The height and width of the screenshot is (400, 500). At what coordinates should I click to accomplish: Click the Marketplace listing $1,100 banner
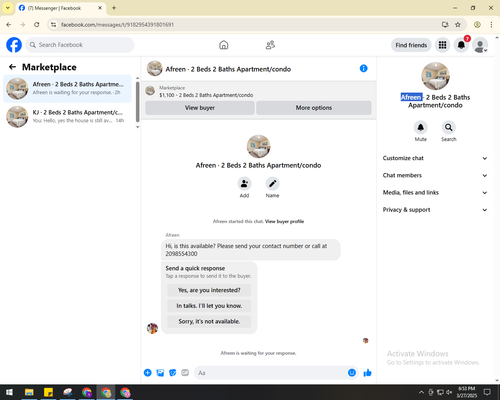pos(258,91)
